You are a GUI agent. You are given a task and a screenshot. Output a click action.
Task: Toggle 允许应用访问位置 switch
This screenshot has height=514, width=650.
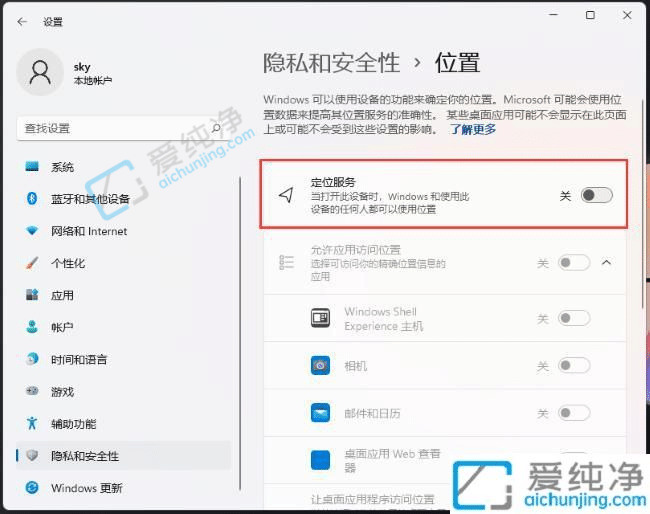(574, 262)
